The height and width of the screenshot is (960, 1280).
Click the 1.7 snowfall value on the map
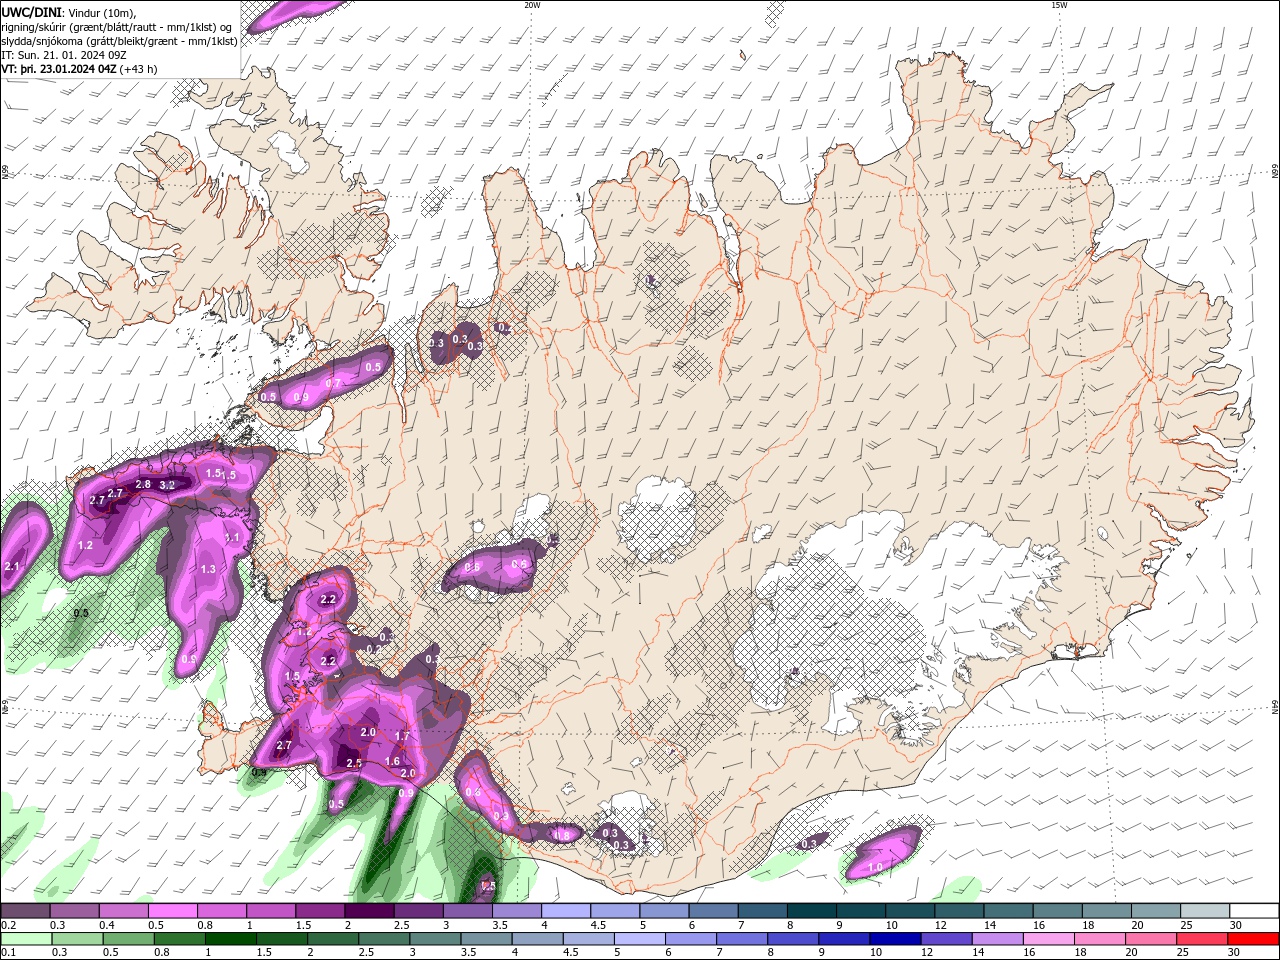pyautogui.click(x=403, y=736)
